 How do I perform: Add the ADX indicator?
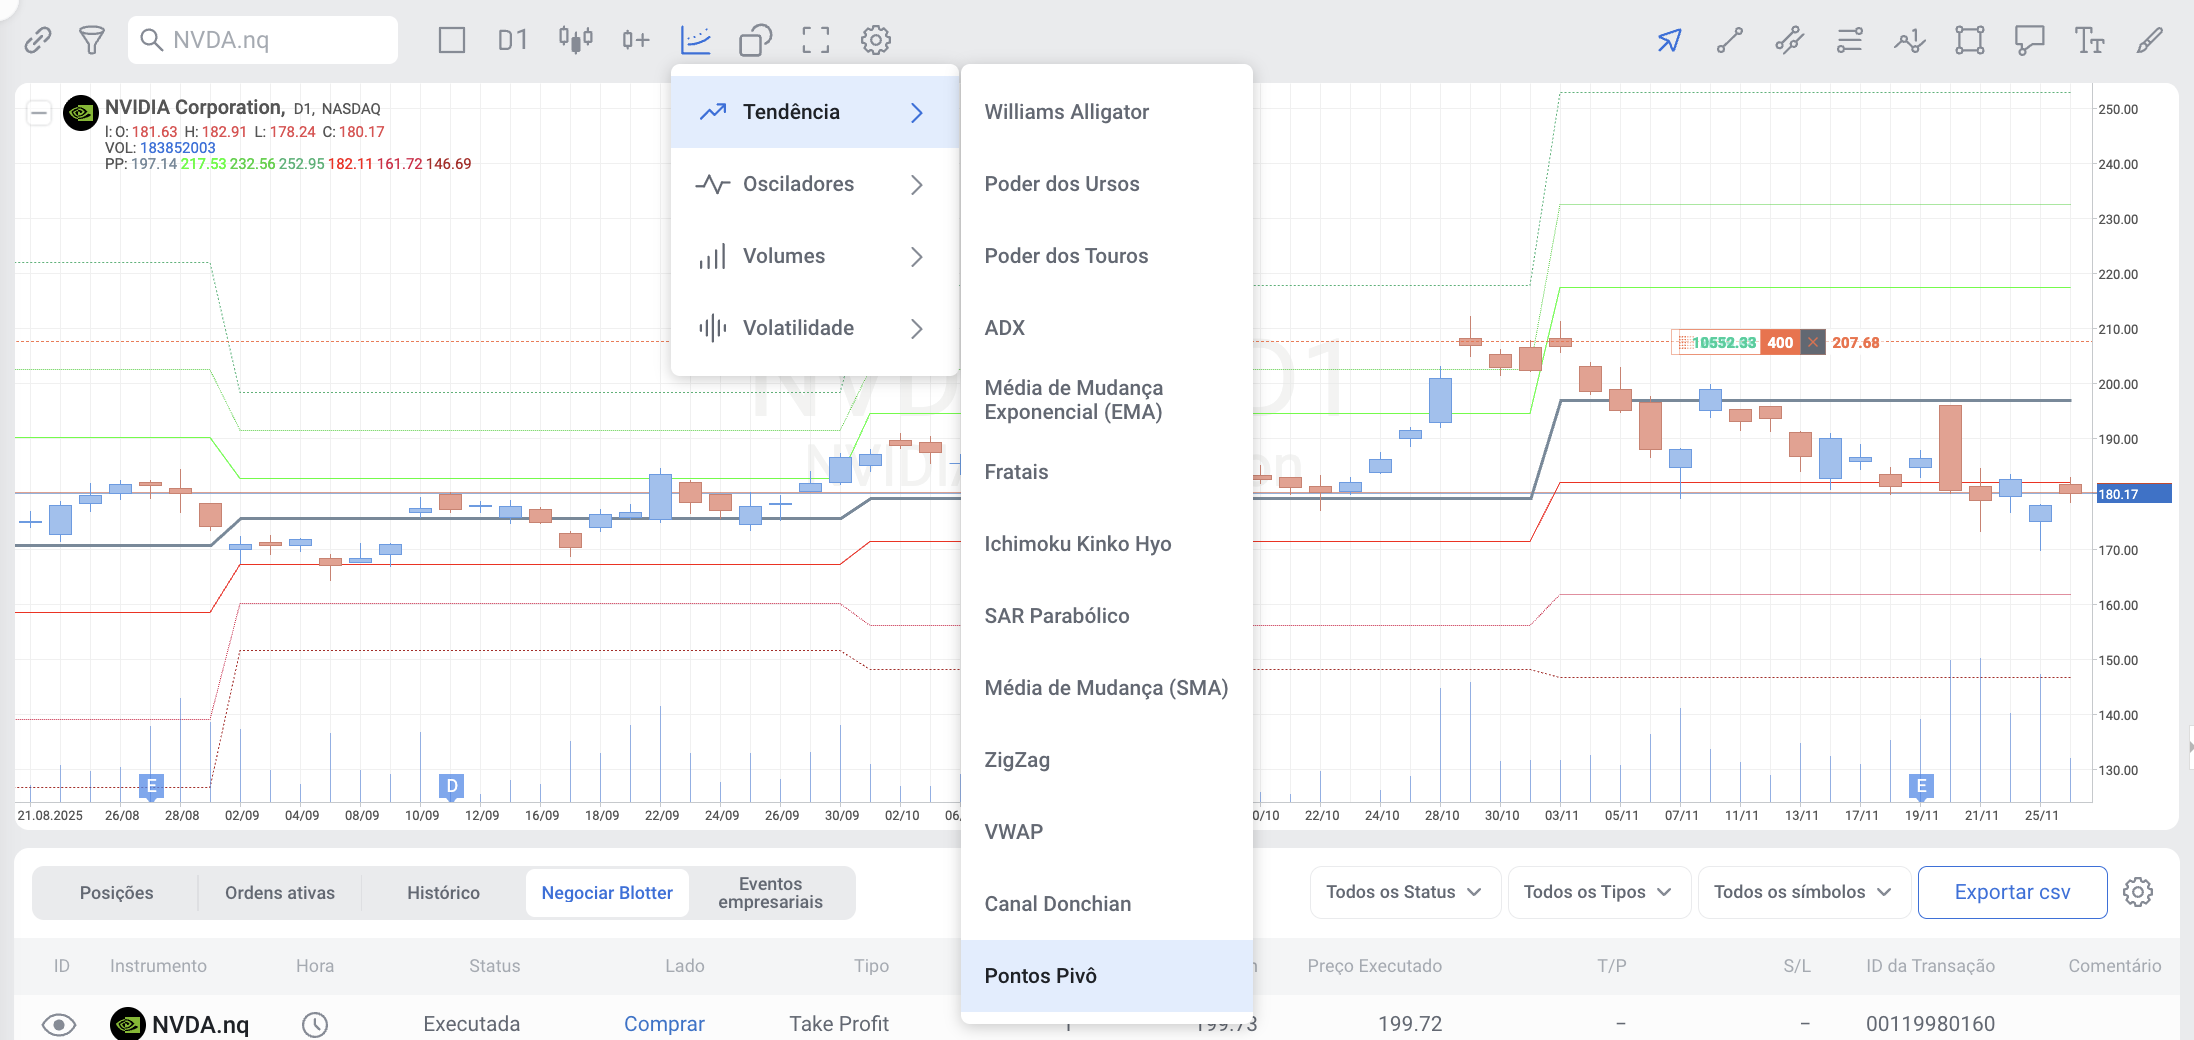tap(1107, 328)
